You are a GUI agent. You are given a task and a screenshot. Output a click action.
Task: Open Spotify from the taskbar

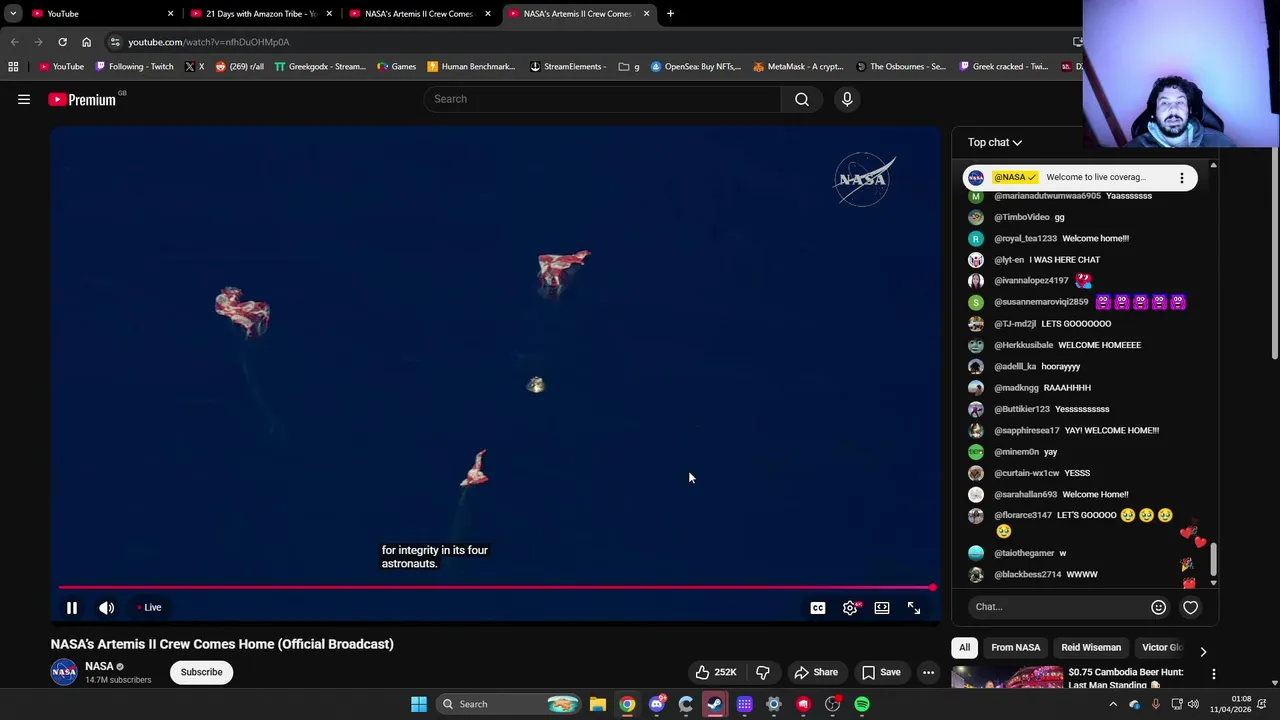tap(862, 704)
